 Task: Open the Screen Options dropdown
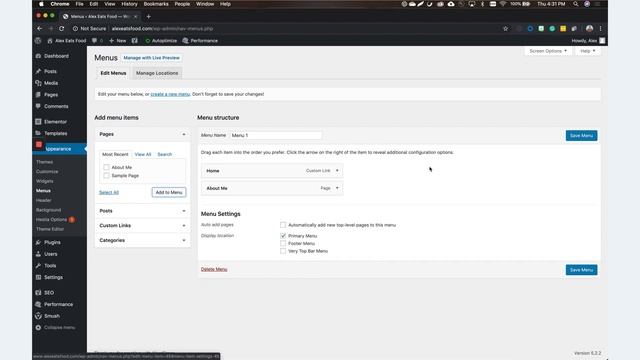[548, 51]
